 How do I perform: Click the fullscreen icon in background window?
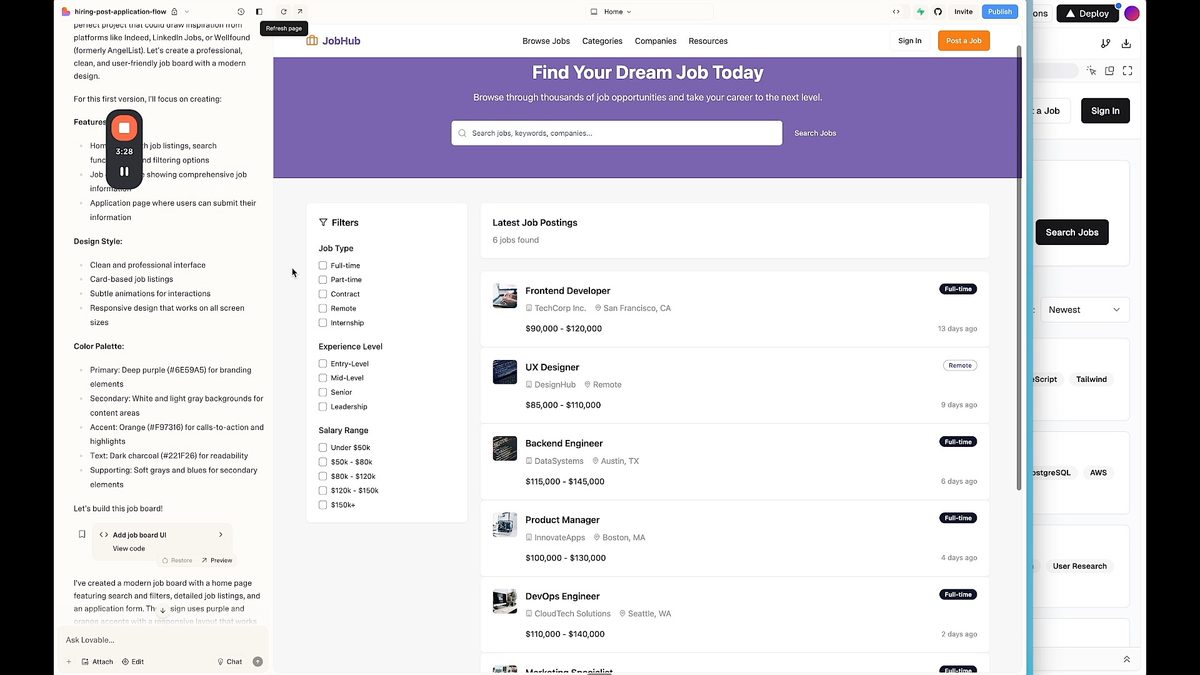[1128, 70]
